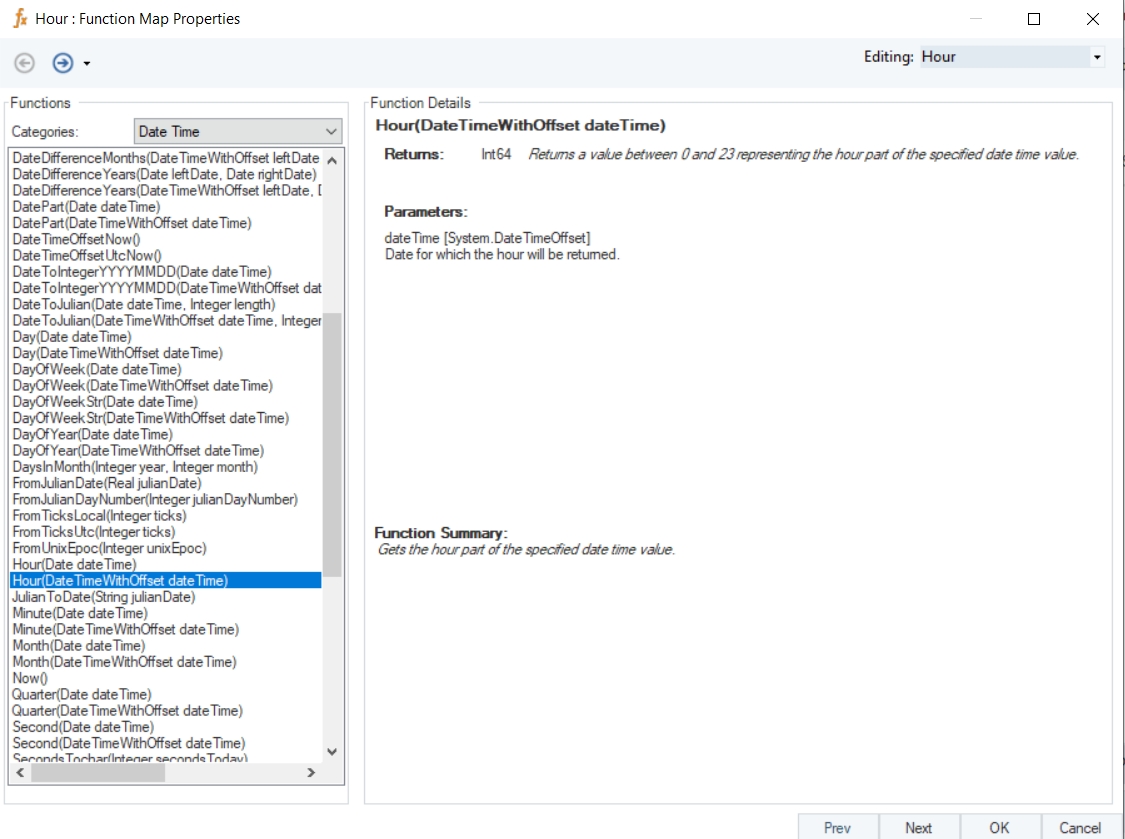
Task: Choose DaysInMonth function from list
Action: (x=134, y=467)
